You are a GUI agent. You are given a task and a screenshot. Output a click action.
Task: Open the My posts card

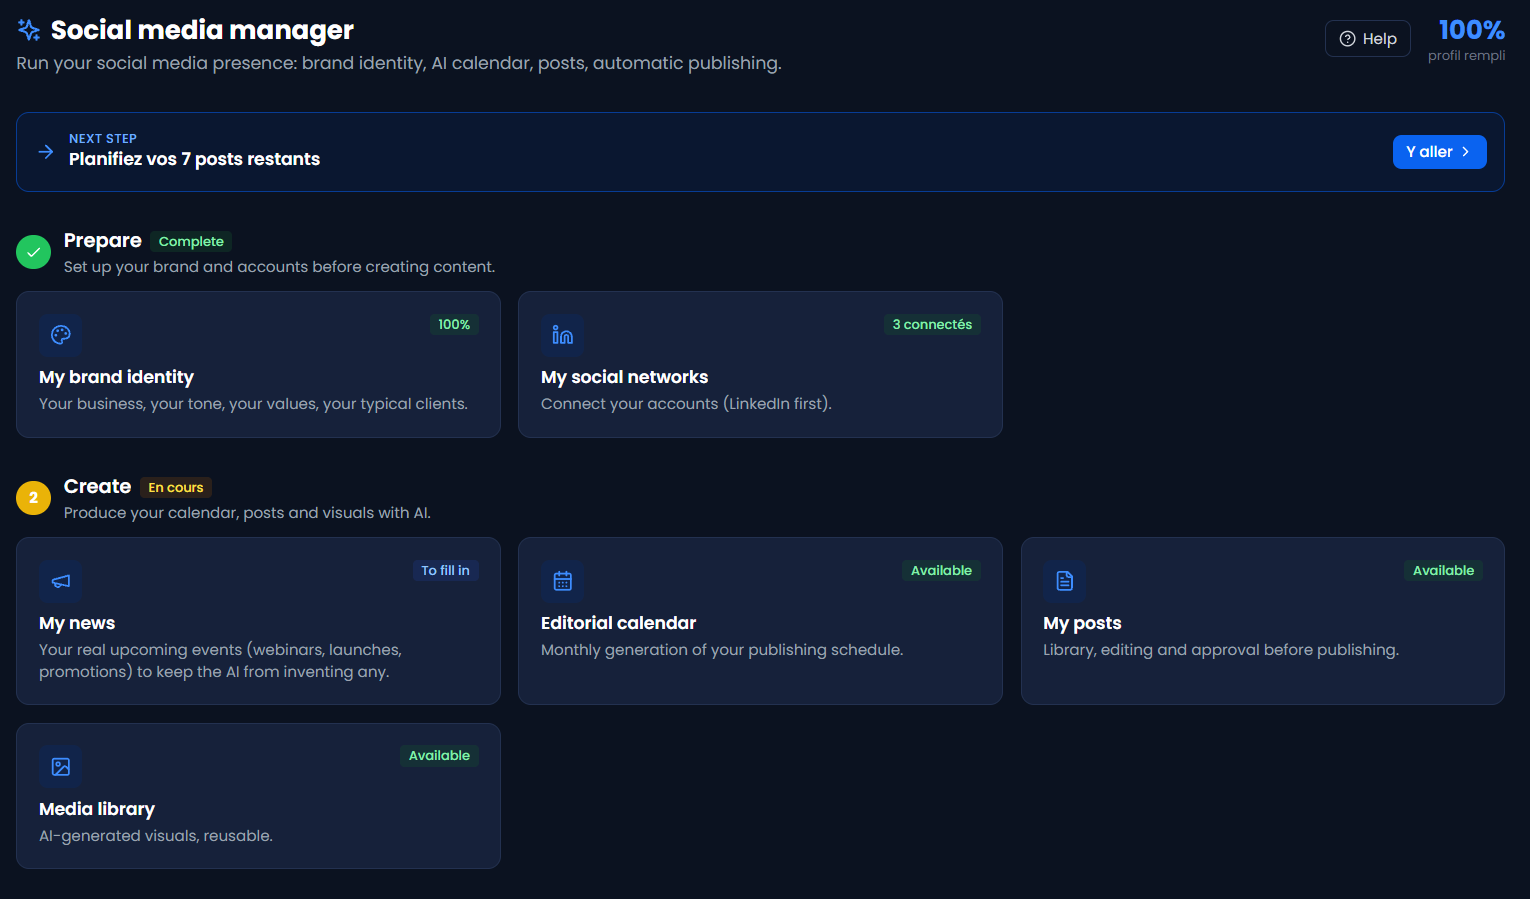[1263, 621]
